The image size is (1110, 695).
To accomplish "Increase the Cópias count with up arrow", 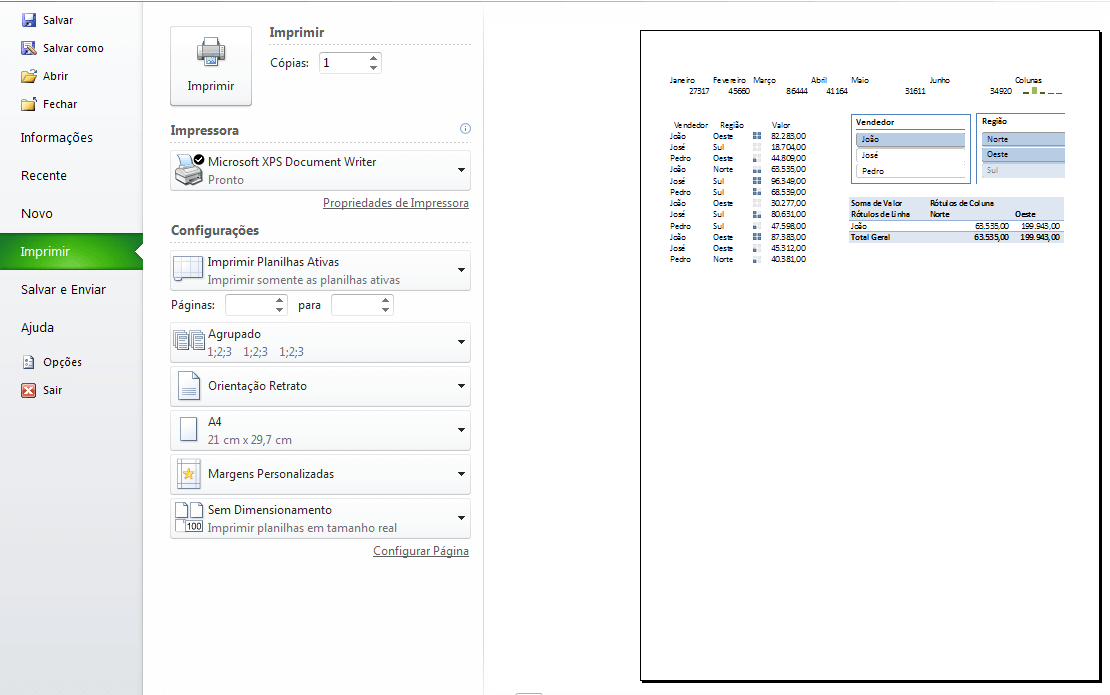I will pos(373,58).
